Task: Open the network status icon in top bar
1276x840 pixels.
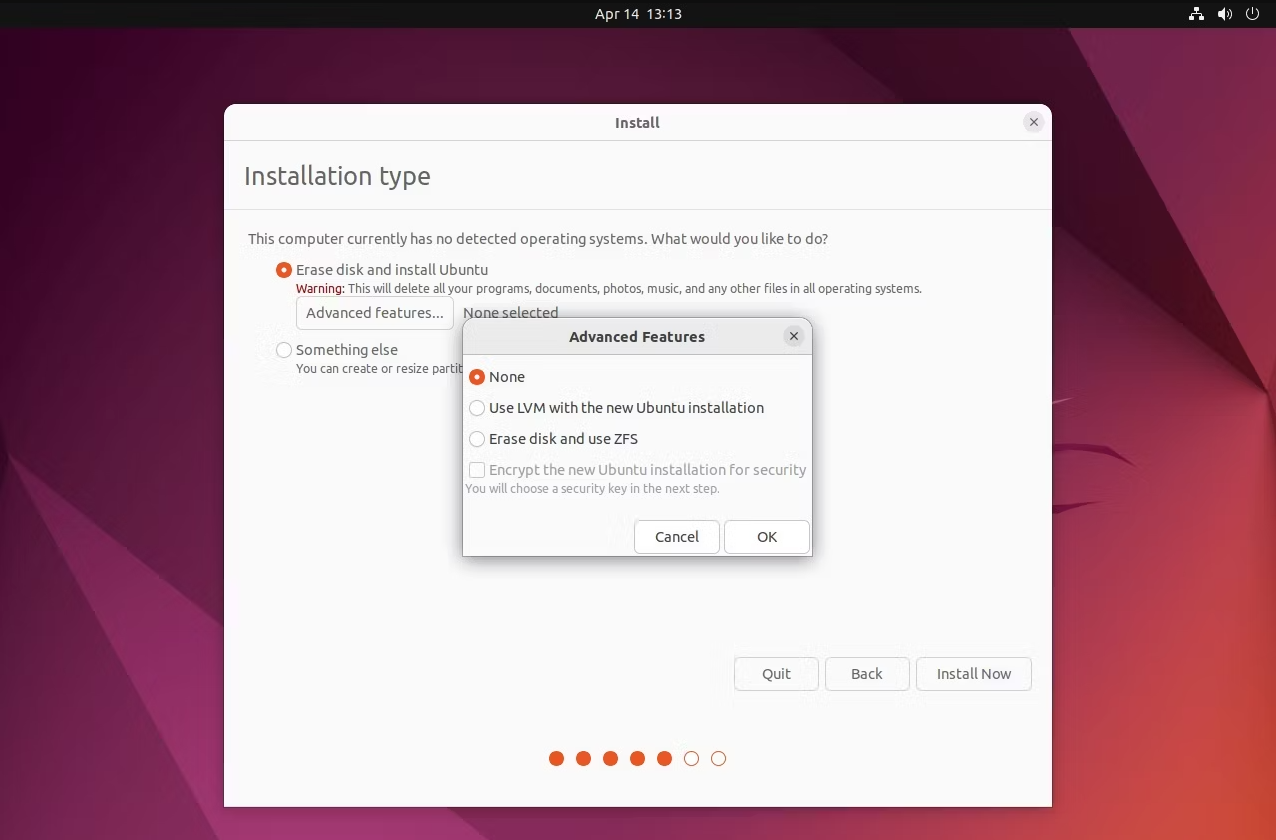Action: pos(1196,14)
